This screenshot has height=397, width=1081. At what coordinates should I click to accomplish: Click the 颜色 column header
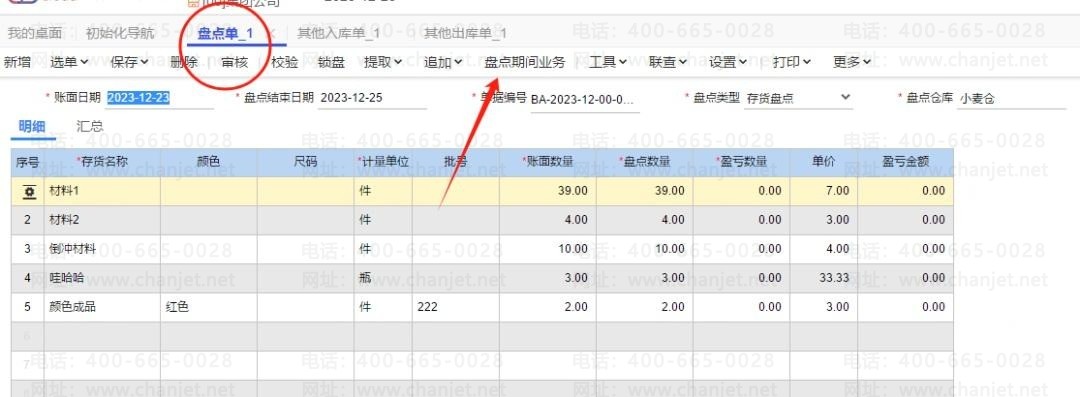tap(209, 163)
